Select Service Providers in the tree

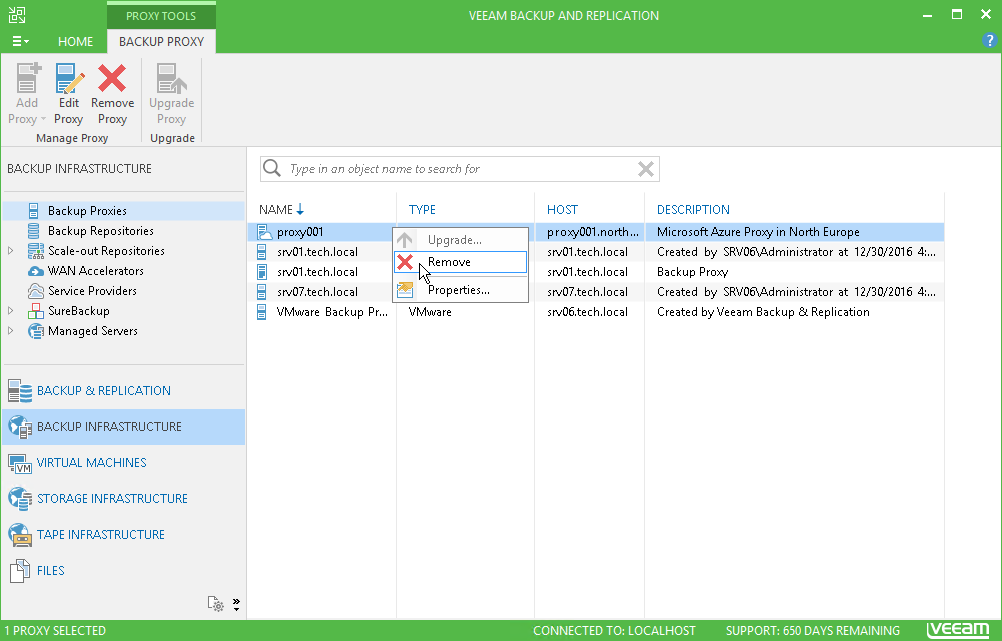coord(93,291)
